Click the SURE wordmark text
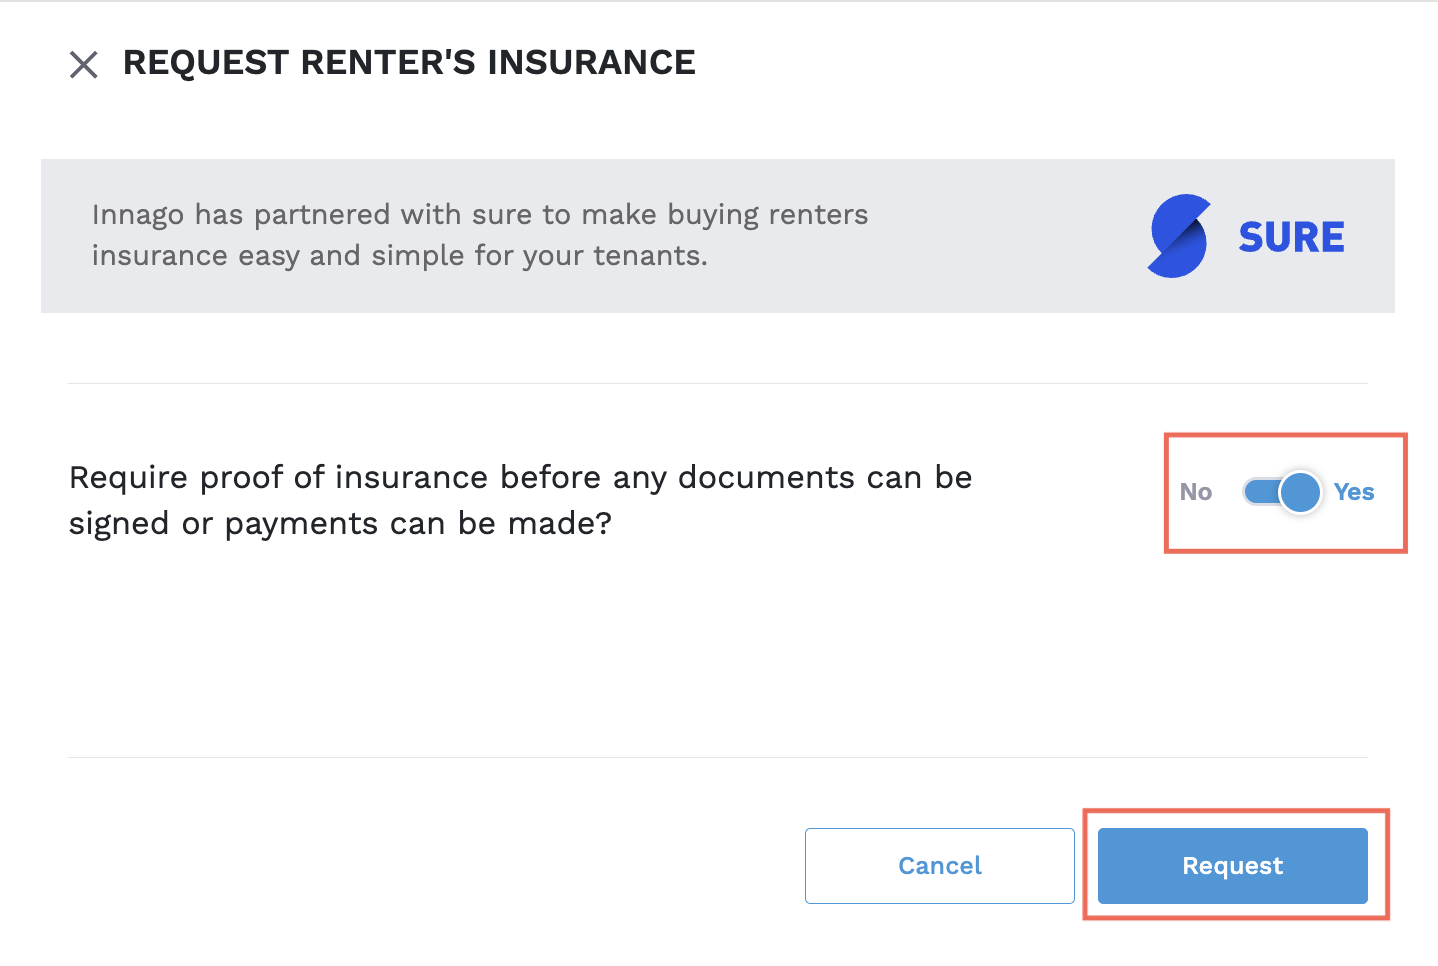 [x=1291, y=238]
